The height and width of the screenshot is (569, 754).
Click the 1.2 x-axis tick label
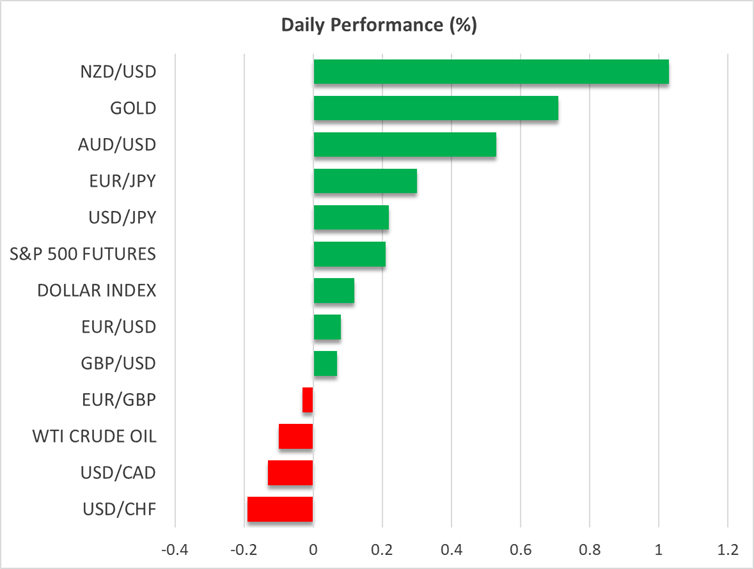[x=727, y=551]
